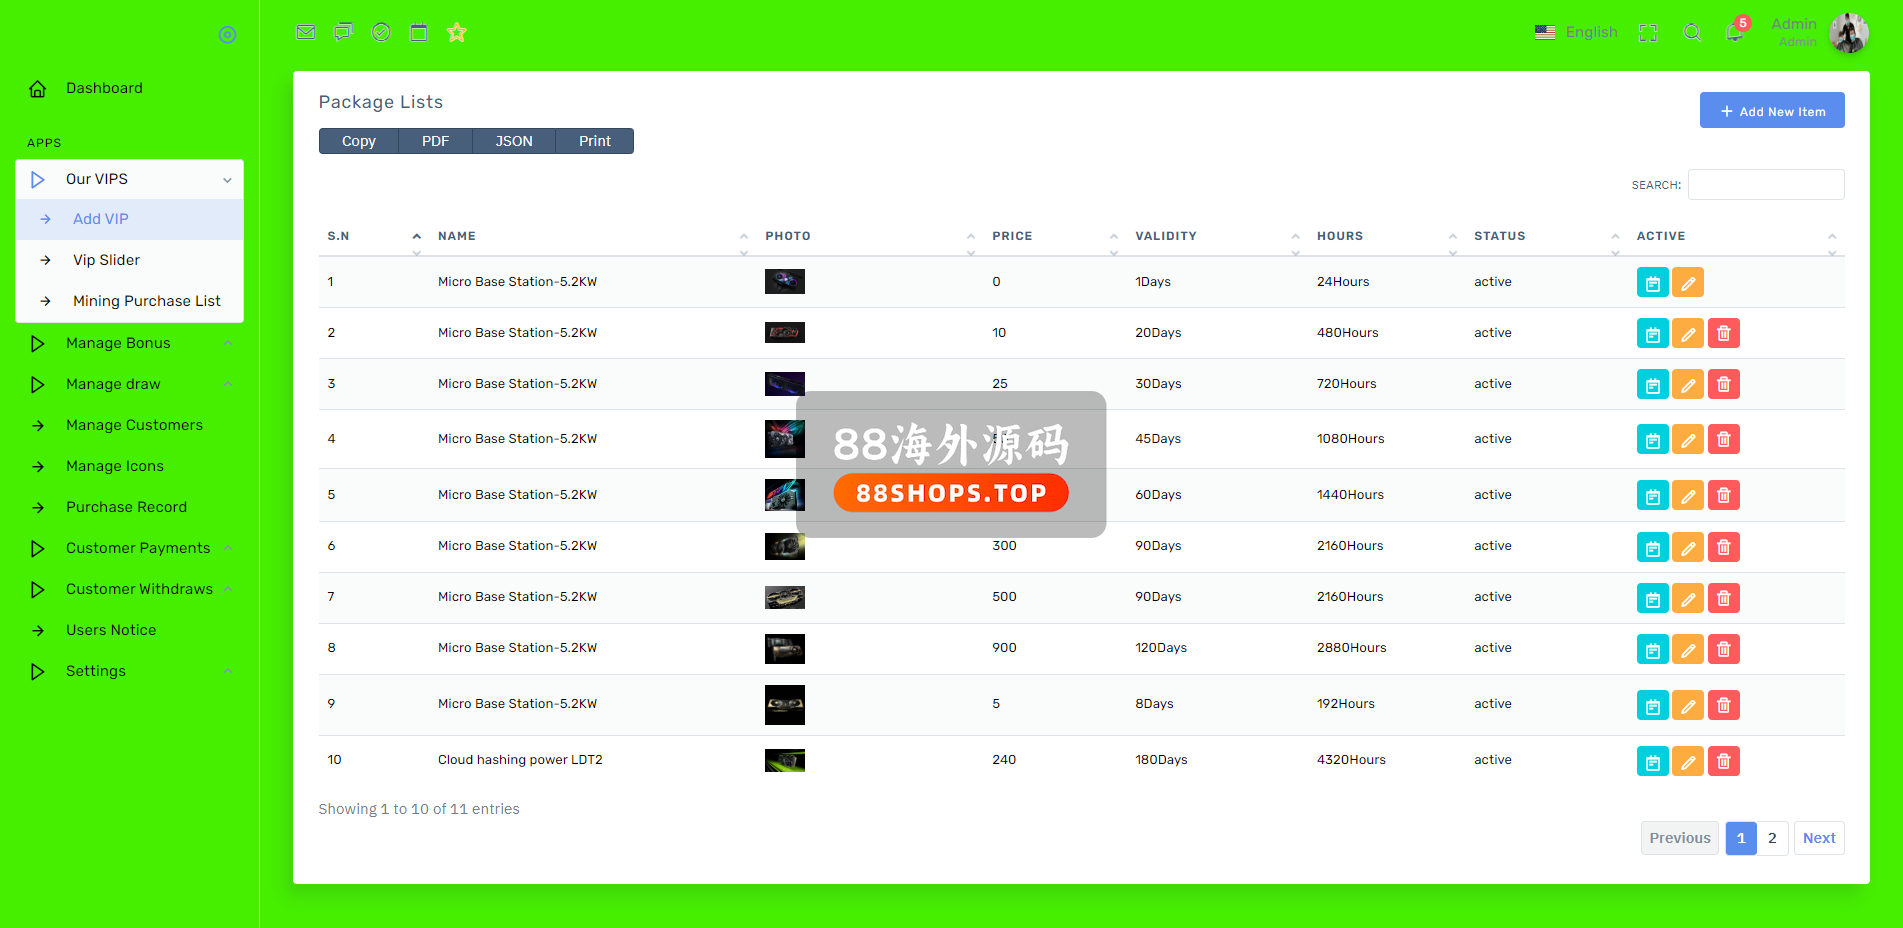
Task: Open Mining Purchase List submenu item
Action: click(146, 301)
